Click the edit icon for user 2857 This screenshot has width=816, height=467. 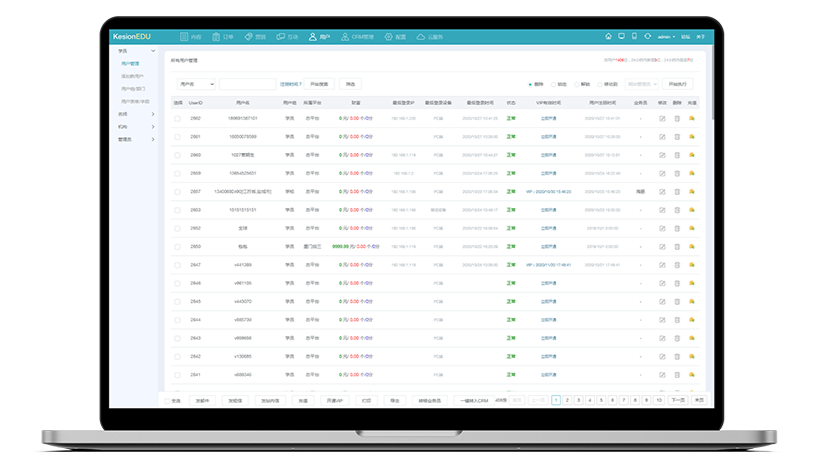coord(662,191)
